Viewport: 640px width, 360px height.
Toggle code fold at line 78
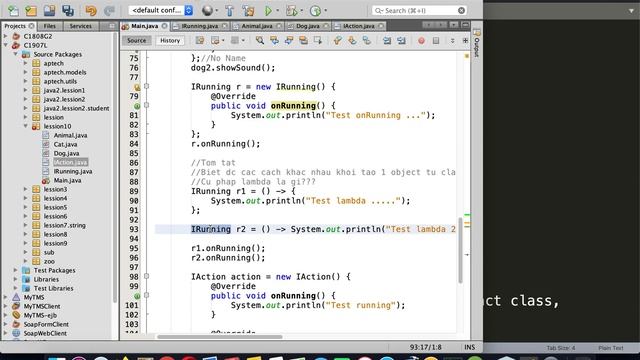tap(147, 86)
